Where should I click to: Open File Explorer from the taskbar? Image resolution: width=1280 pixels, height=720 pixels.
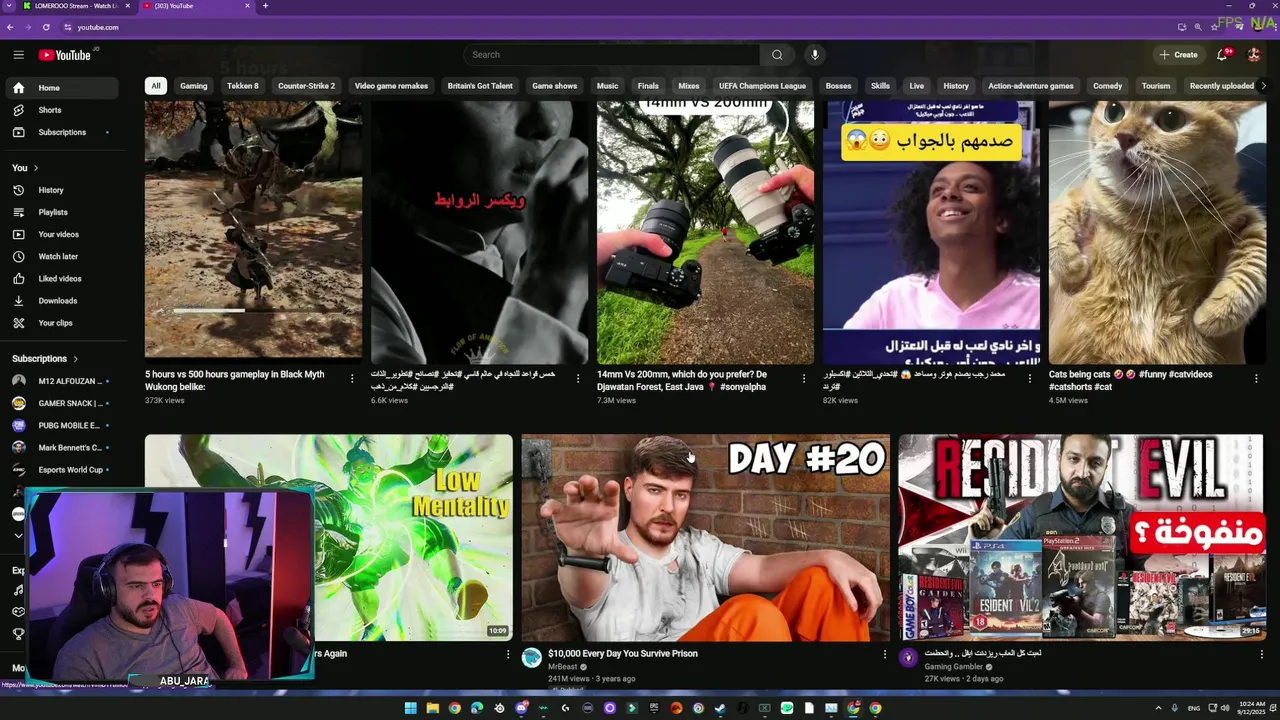433,708
